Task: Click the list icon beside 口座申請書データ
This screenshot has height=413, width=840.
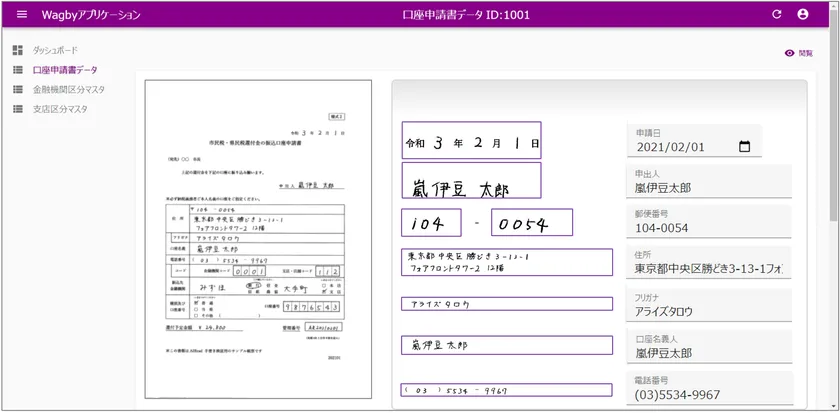Action: point(18,70)
